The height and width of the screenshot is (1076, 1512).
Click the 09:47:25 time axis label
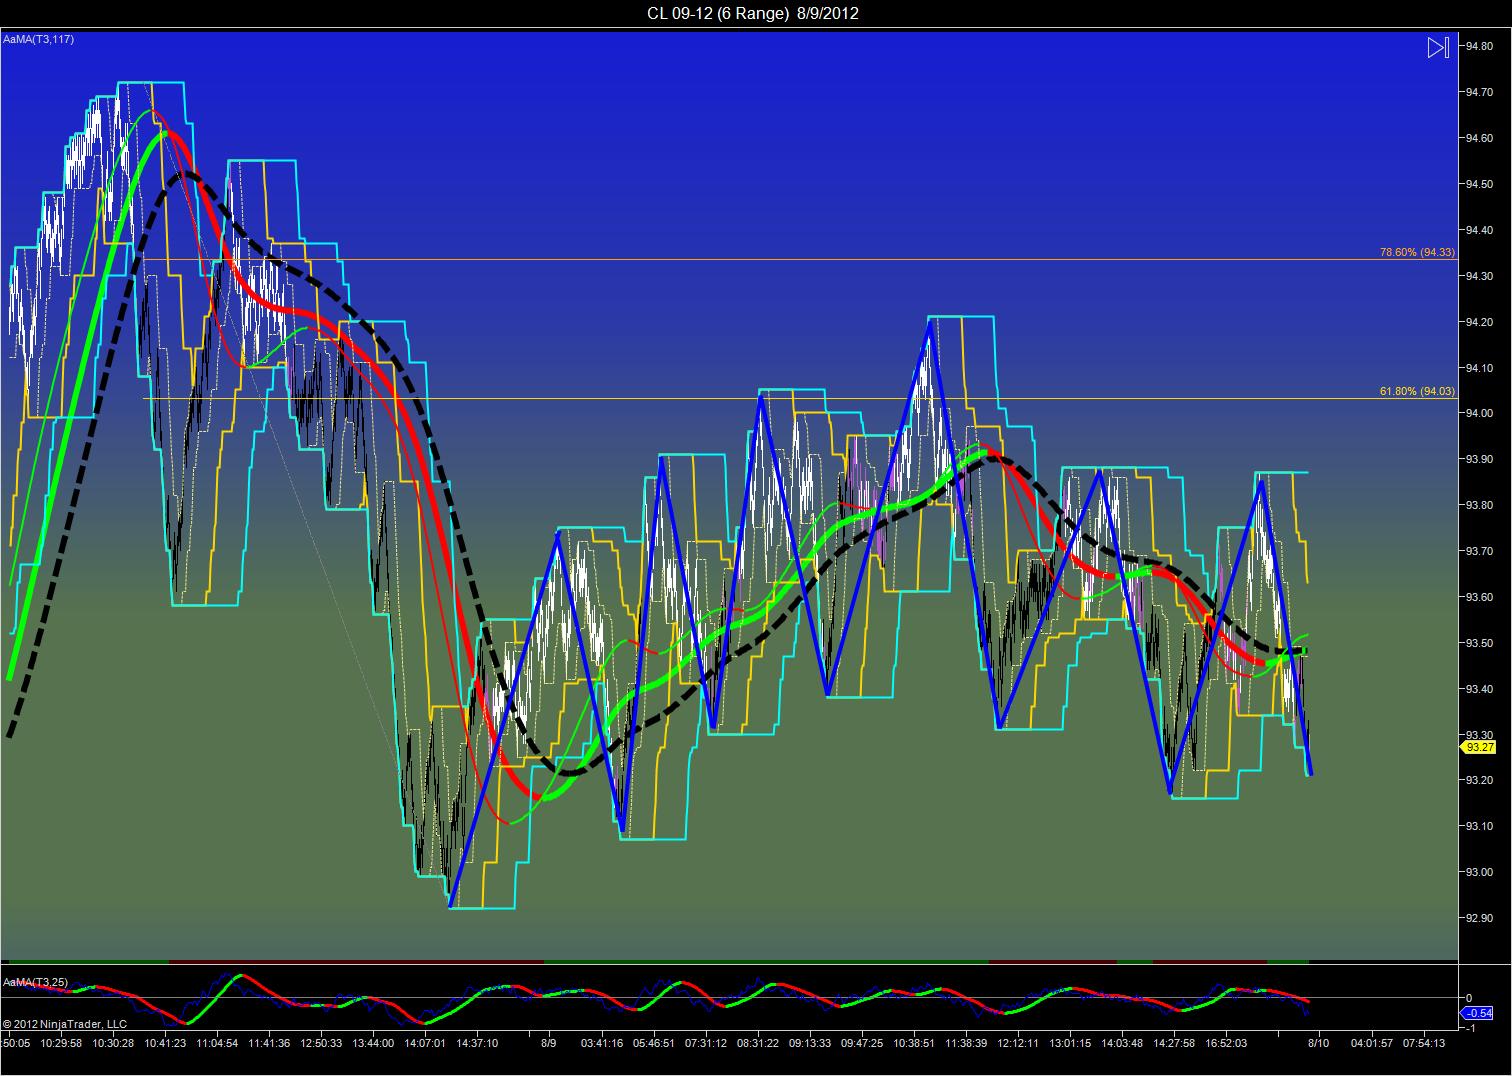coord(862,1043)
